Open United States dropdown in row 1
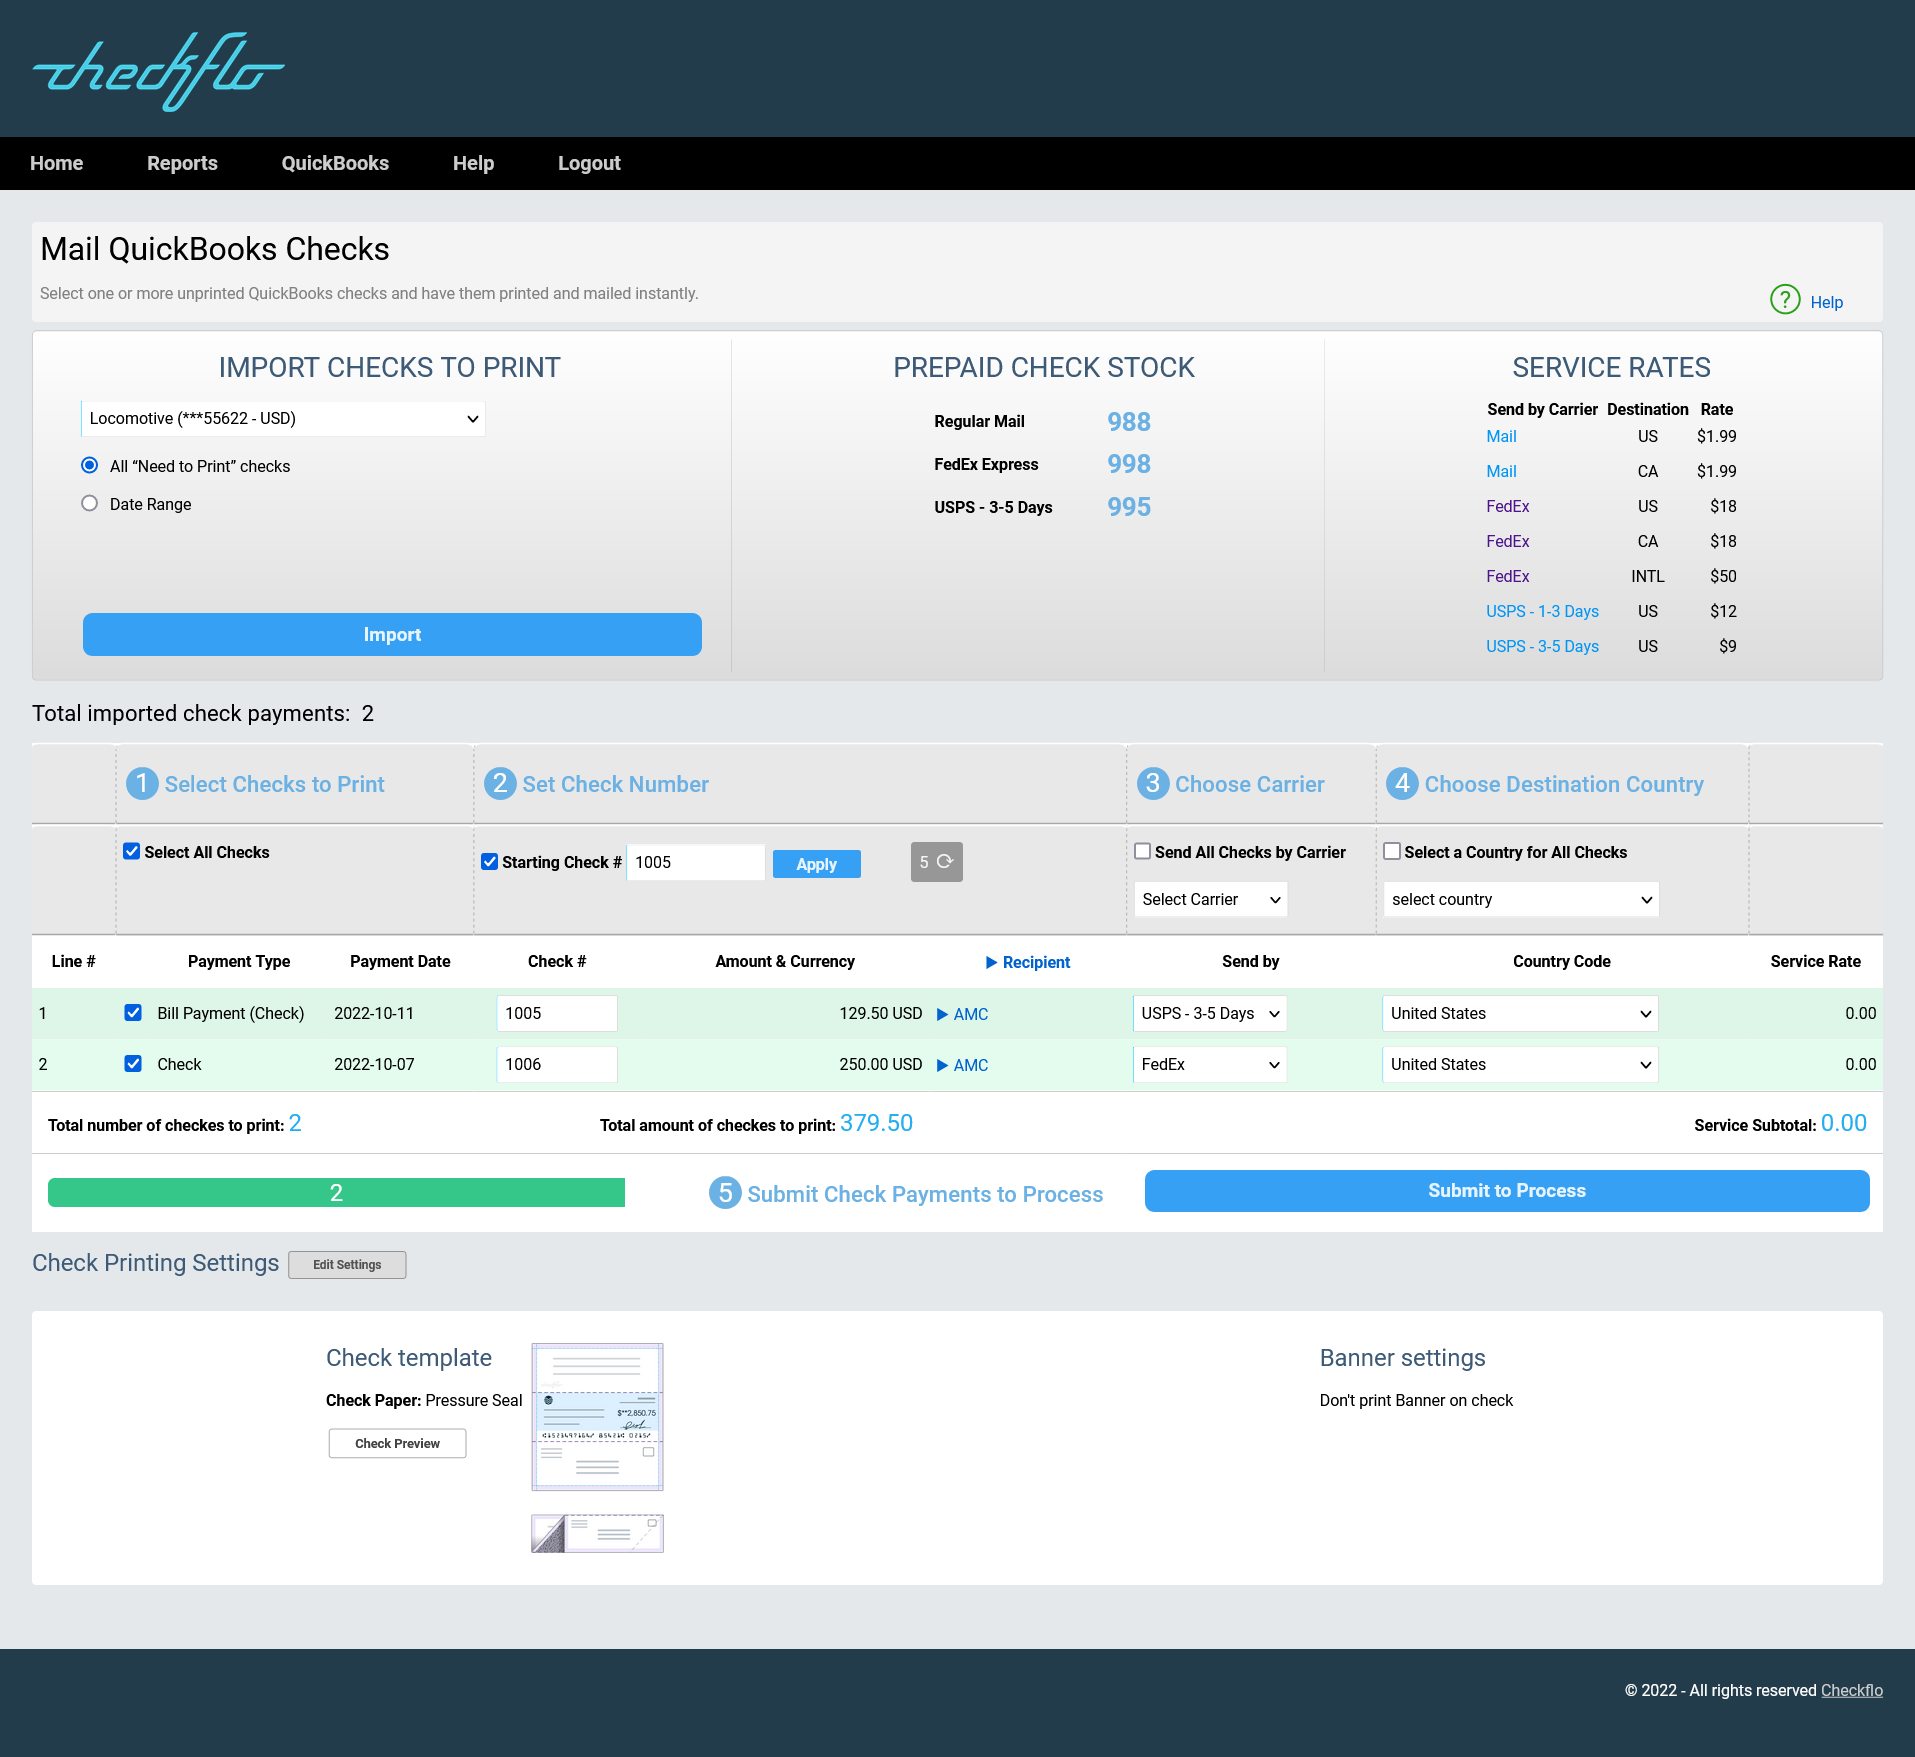 coord(1520,1013)
